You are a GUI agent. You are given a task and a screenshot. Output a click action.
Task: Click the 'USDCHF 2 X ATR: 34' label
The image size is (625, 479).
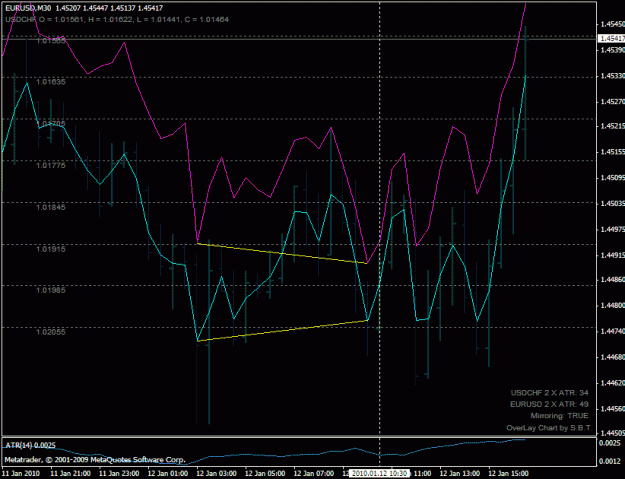coord(550,393)
